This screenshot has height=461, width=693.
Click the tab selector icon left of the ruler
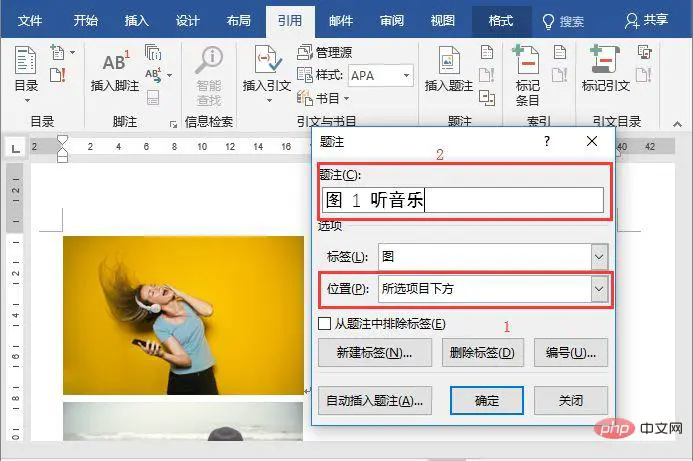coord(15,149)
